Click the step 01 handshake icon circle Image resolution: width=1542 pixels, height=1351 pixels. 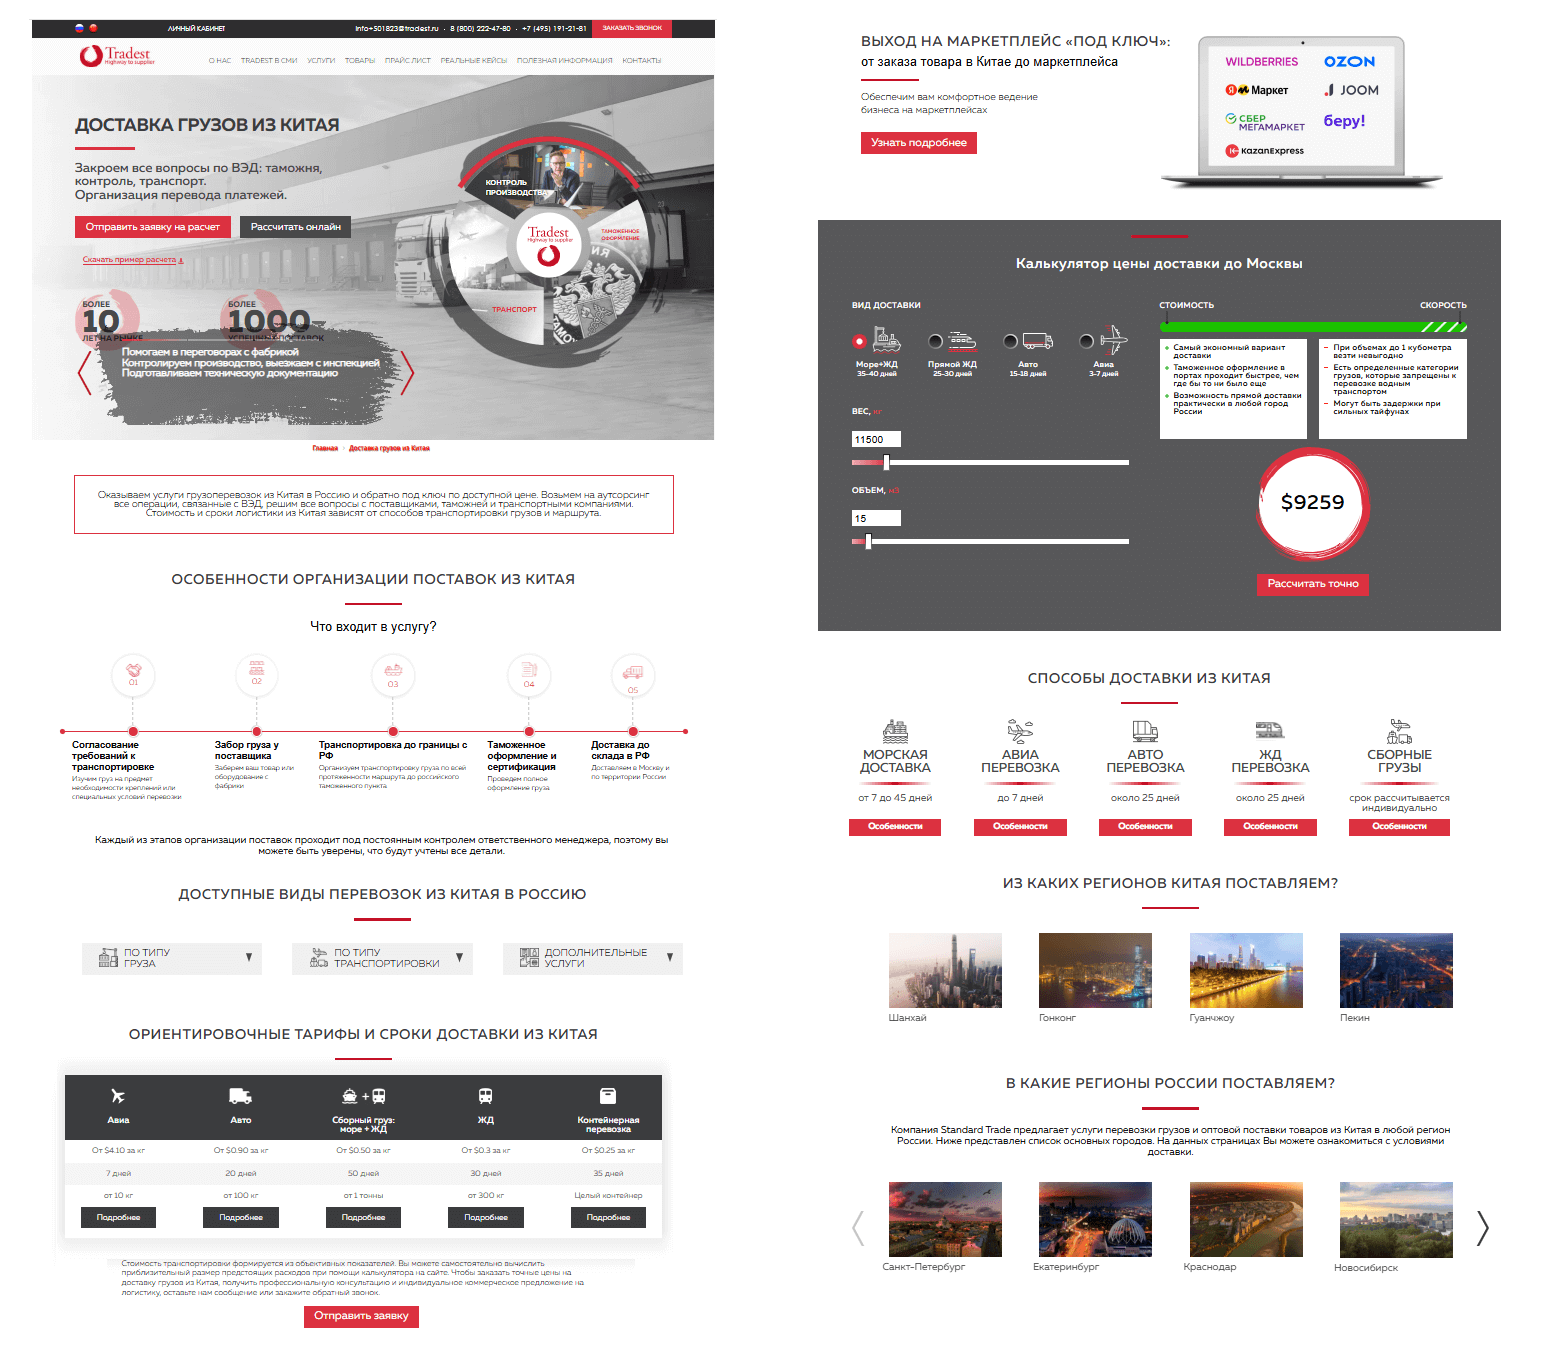pyautogui.click(x=133, y=675)
